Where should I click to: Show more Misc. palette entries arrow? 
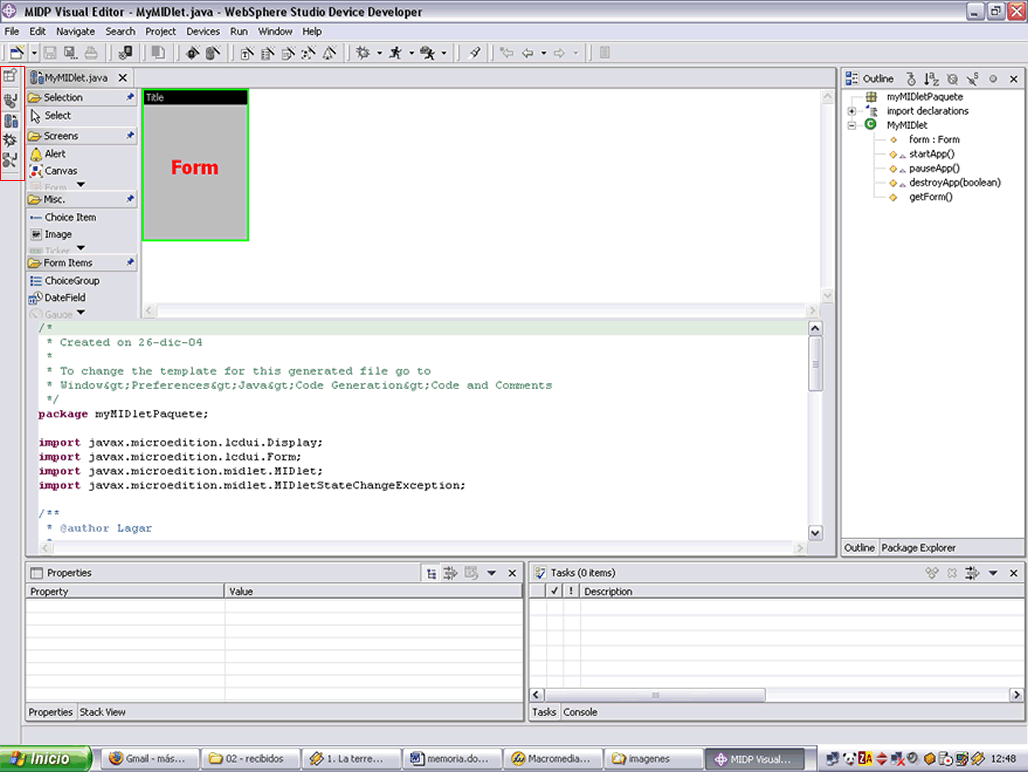81,248
